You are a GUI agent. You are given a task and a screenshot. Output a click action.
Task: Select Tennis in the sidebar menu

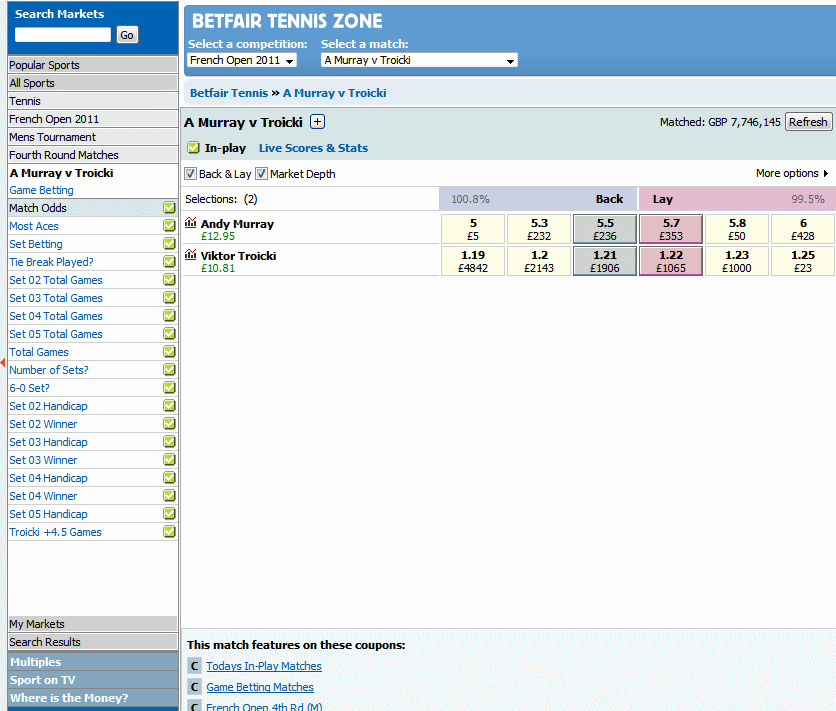point(93,101)
